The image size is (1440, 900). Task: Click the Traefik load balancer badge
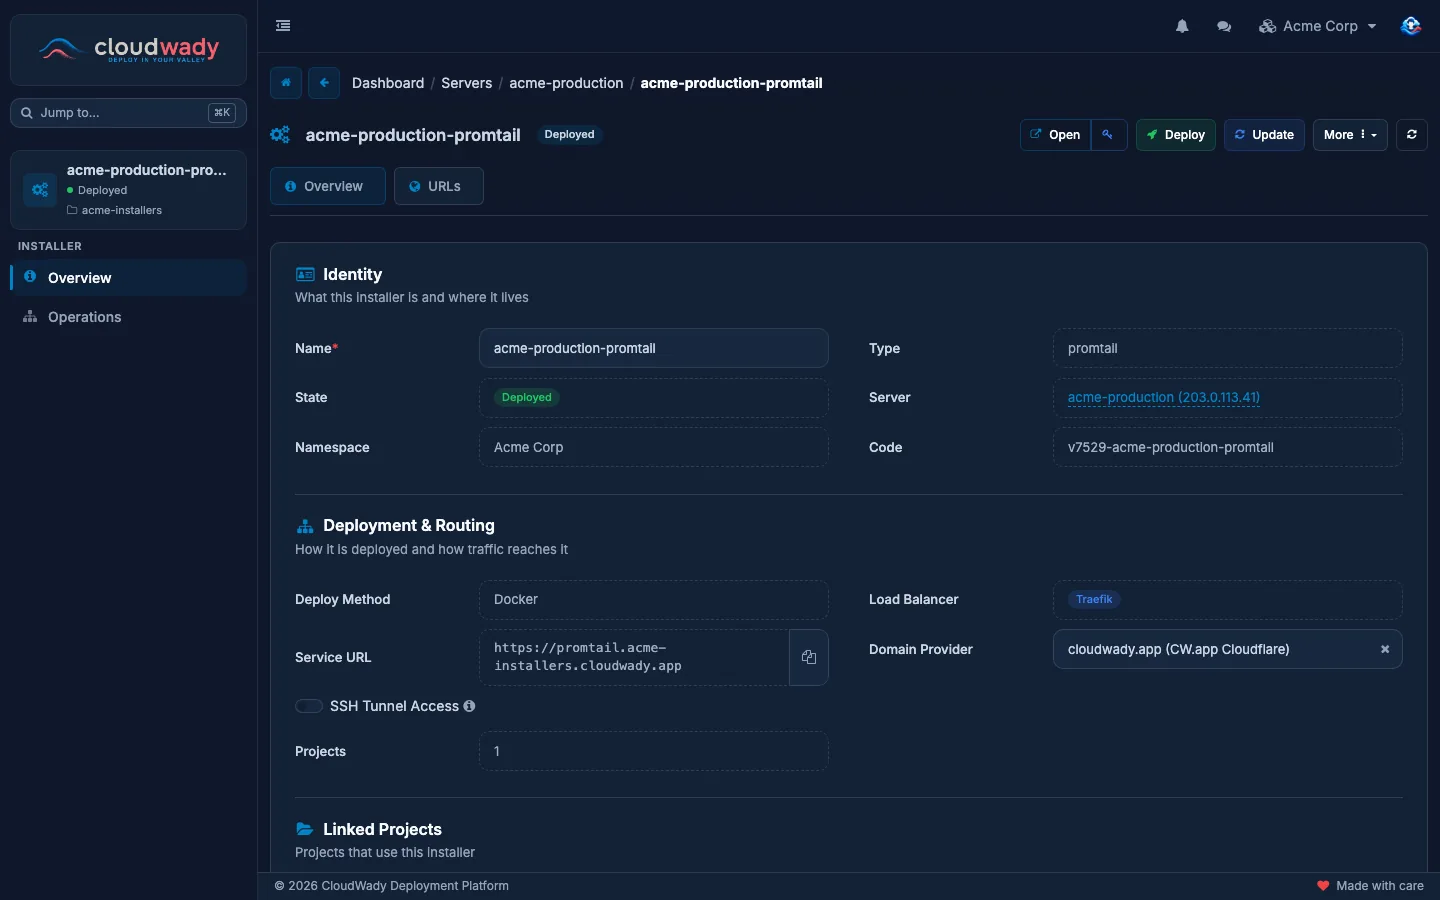pyautogui.click(x=1094, y=599)
